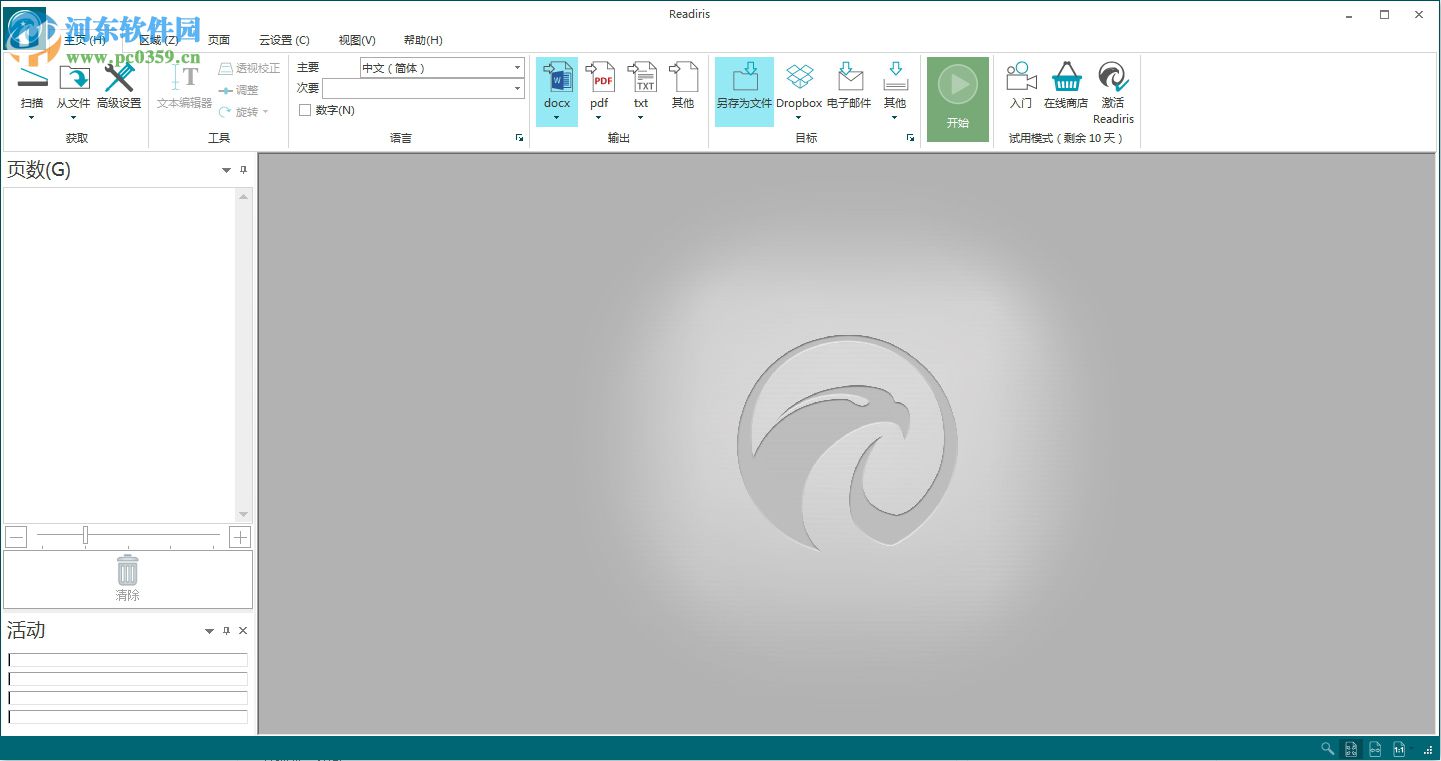Click the thumbnail zoom-in plus button

[x=240, y=537]
